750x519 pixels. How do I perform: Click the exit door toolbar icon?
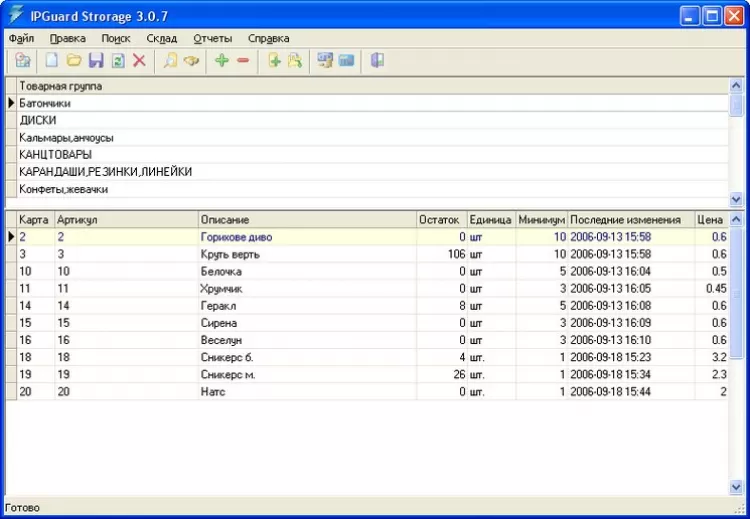click(x=377, y=61)
